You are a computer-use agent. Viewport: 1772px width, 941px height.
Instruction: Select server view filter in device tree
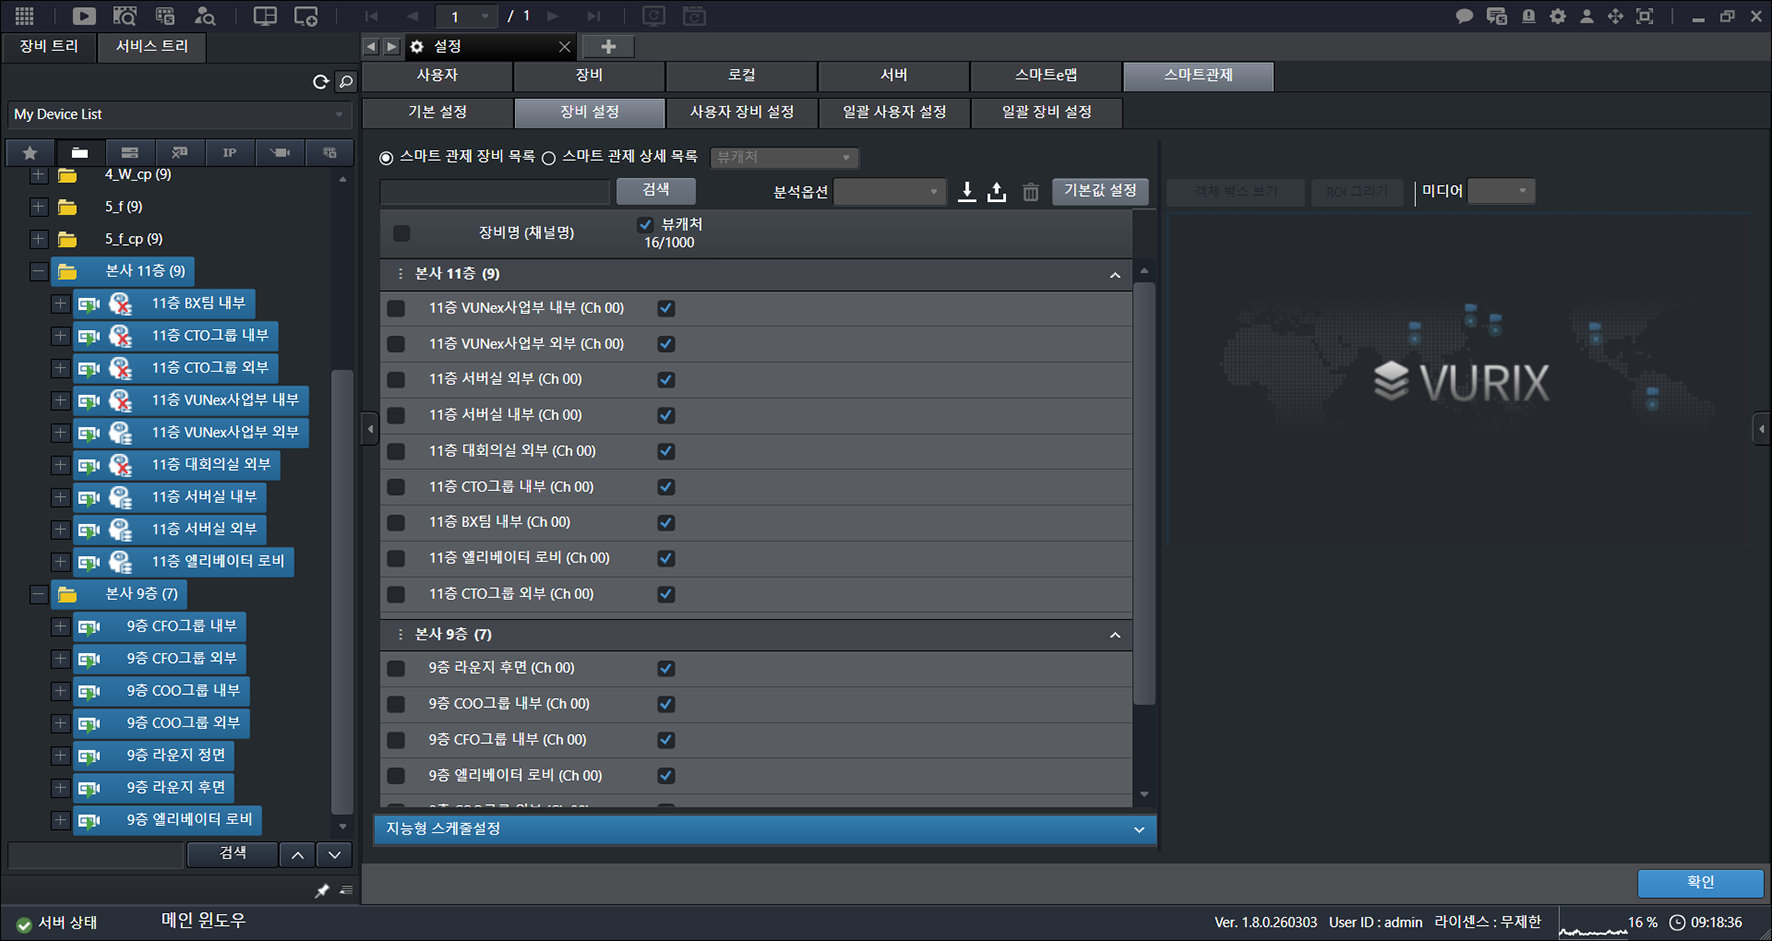click(x=130, y=152)
